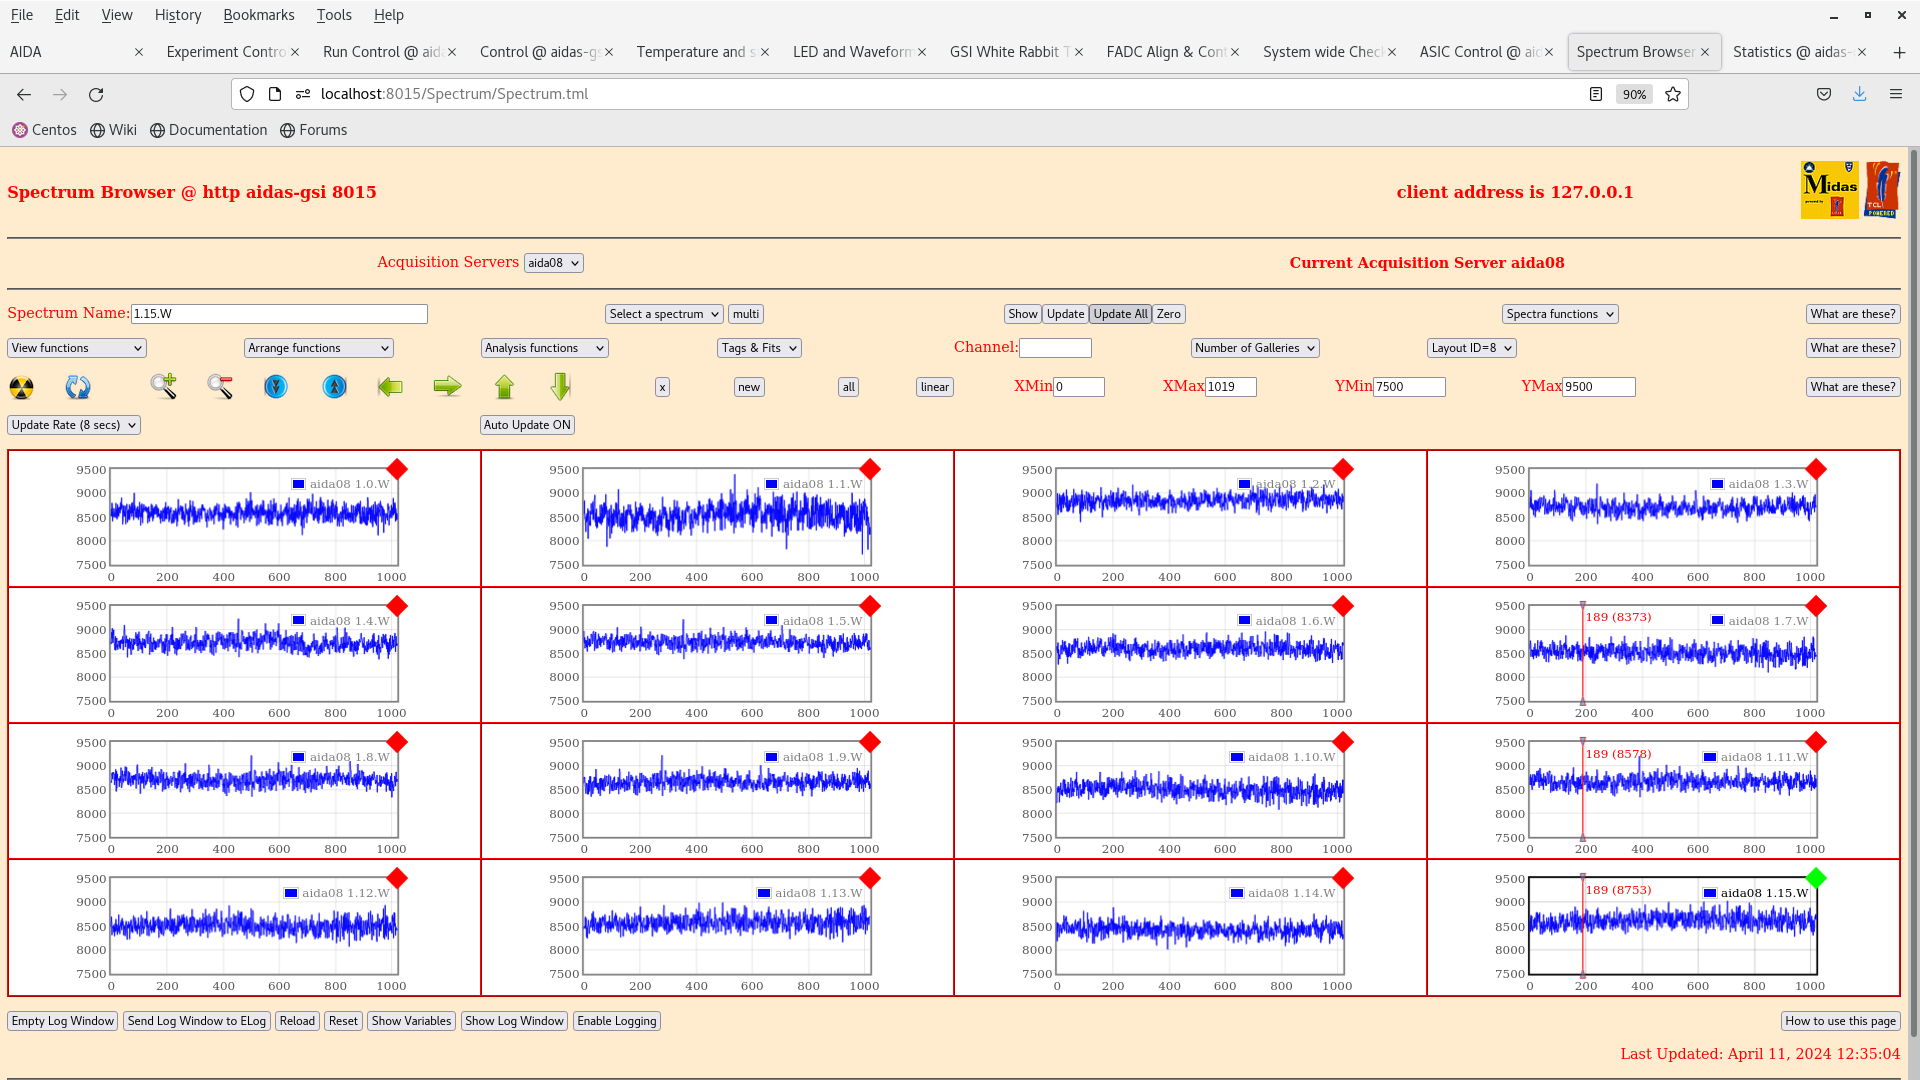This screenshot has height=1080, width=1920.
Task: Click the blue circle down-arrow icon
Action: [x=276, y=386]
